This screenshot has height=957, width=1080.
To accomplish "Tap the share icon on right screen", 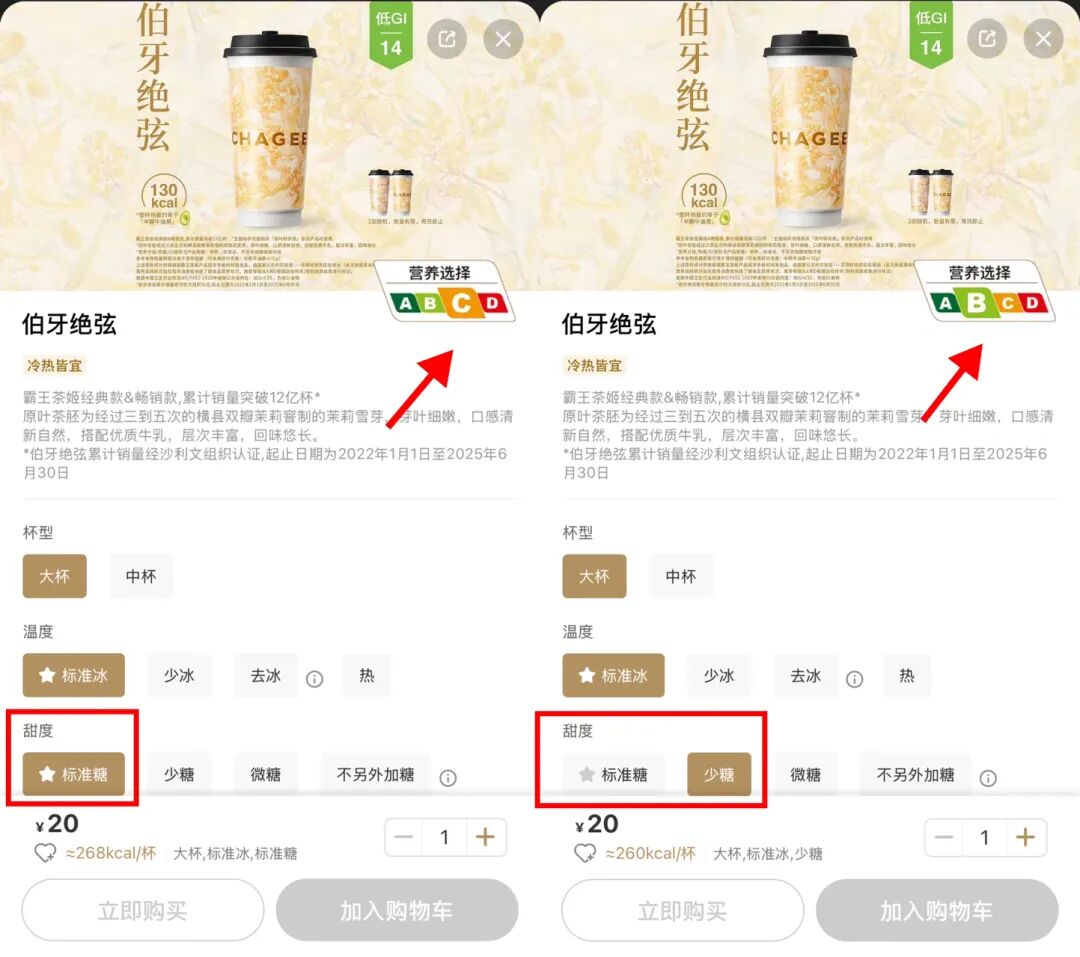I will [986, 39].
